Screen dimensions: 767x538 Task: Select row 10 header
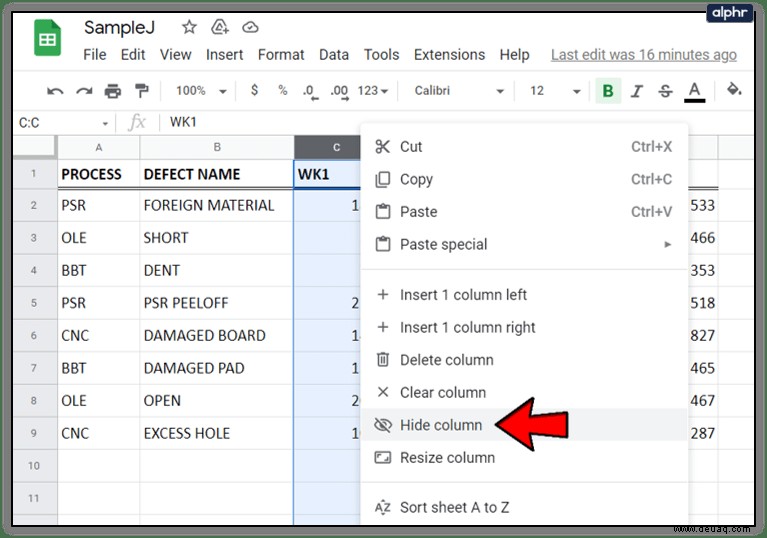pos(34,466)
